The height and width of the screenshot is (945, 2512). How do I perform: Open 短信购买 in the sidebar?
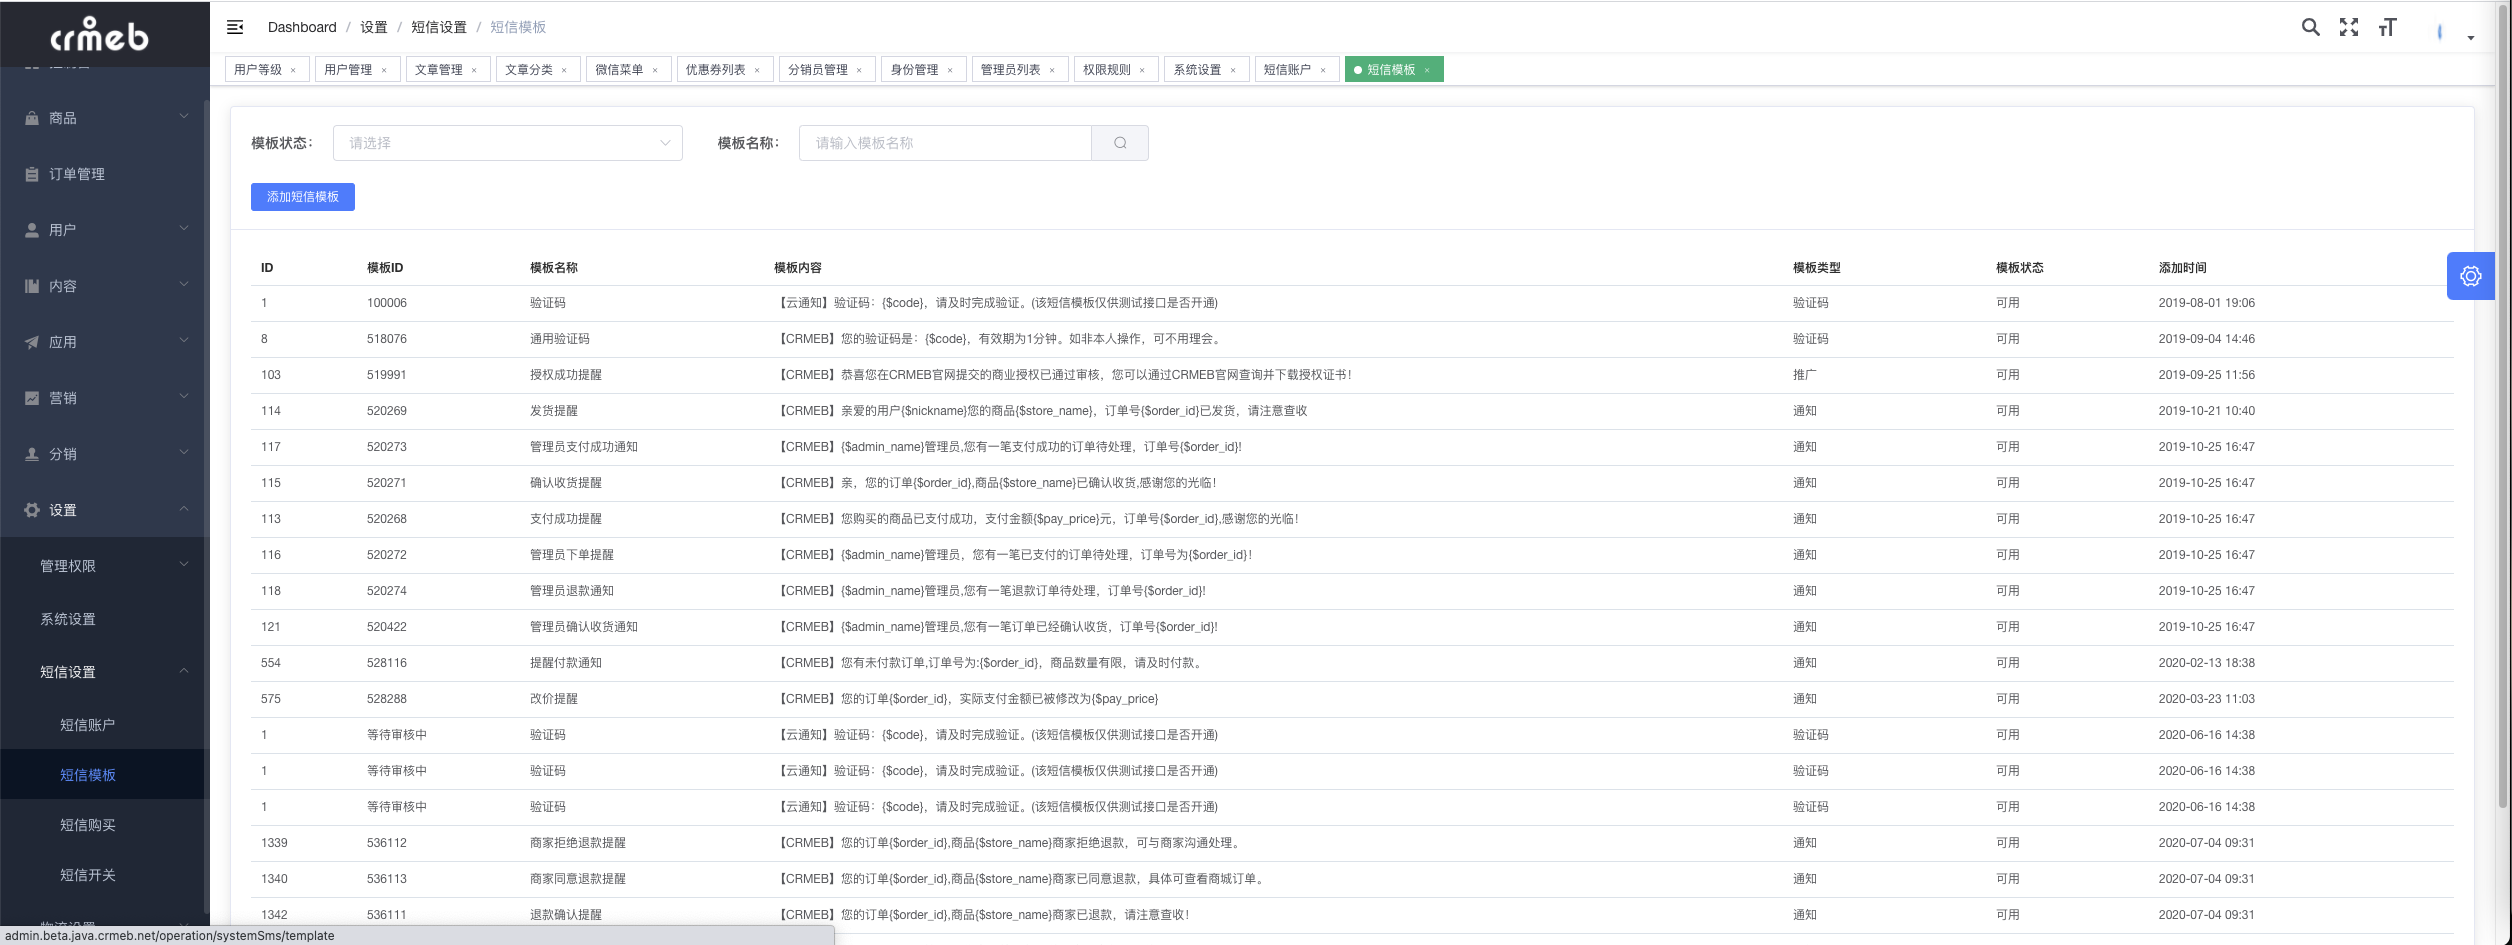(88, 825)
